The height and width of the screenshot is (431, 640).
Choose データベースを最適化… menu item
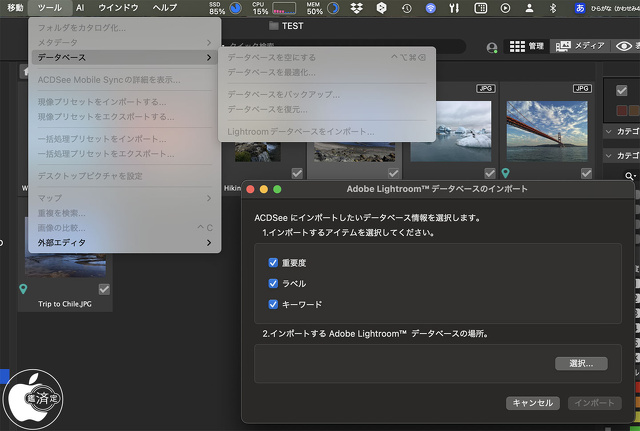(327, 72)
